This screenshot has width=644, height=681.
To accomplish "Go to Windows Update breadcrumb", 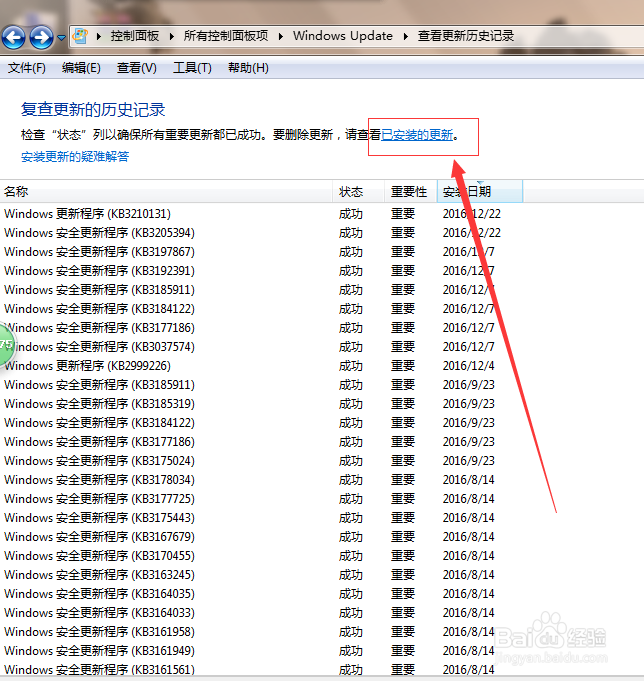I will (343, 36).
